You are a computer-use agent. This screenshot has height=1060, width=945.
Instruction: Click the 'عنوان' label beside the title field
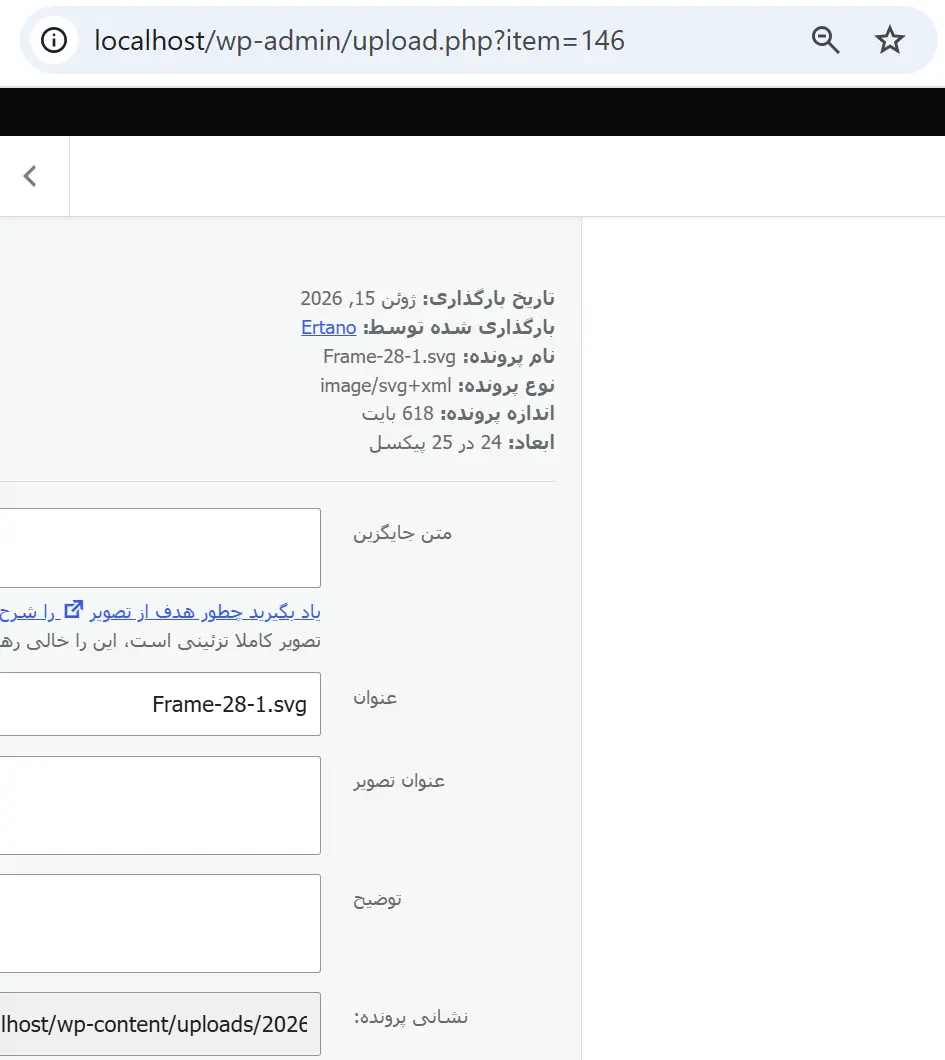[x=375, y=698]
